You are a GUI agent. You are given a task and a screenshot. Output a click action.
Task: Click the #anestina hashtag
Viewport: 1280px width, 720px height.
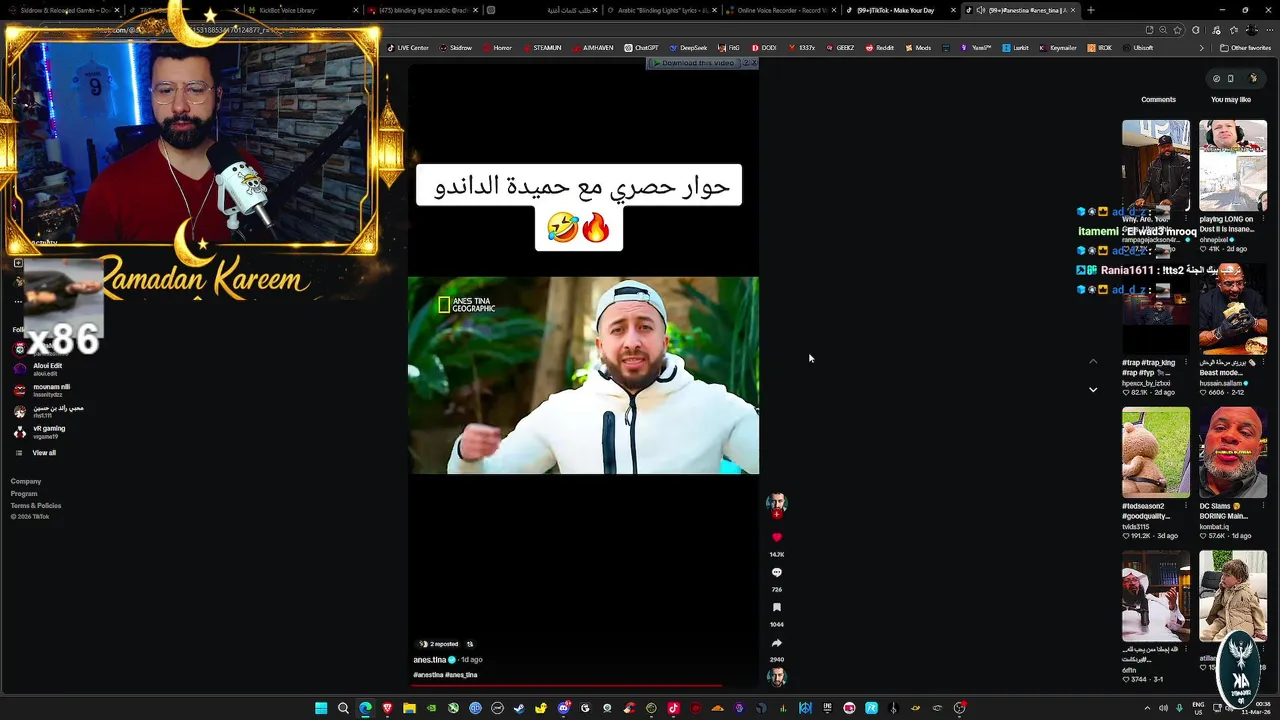pyautogui.click(x=428, y=675)
